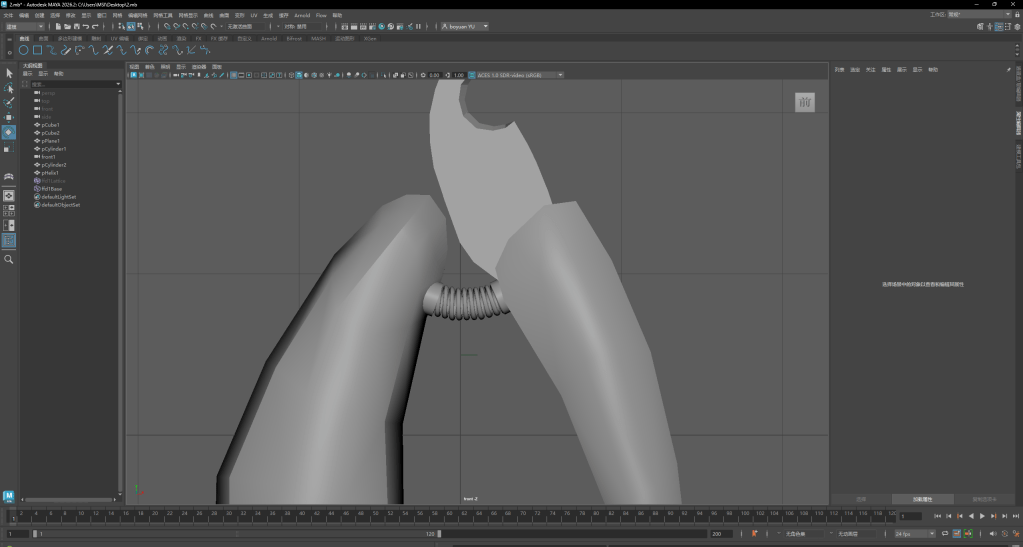Open the 24 fps frame rate dropdown

click(915, 534)
